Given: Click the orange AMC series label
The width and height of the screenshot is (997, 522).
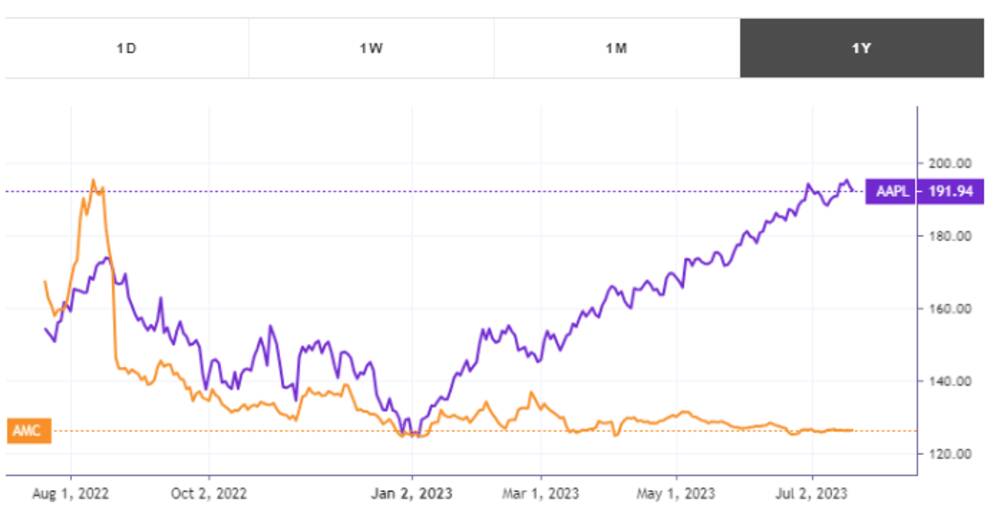Looking at the screenshot, I should pyautogui.click(x=29, y=431).
